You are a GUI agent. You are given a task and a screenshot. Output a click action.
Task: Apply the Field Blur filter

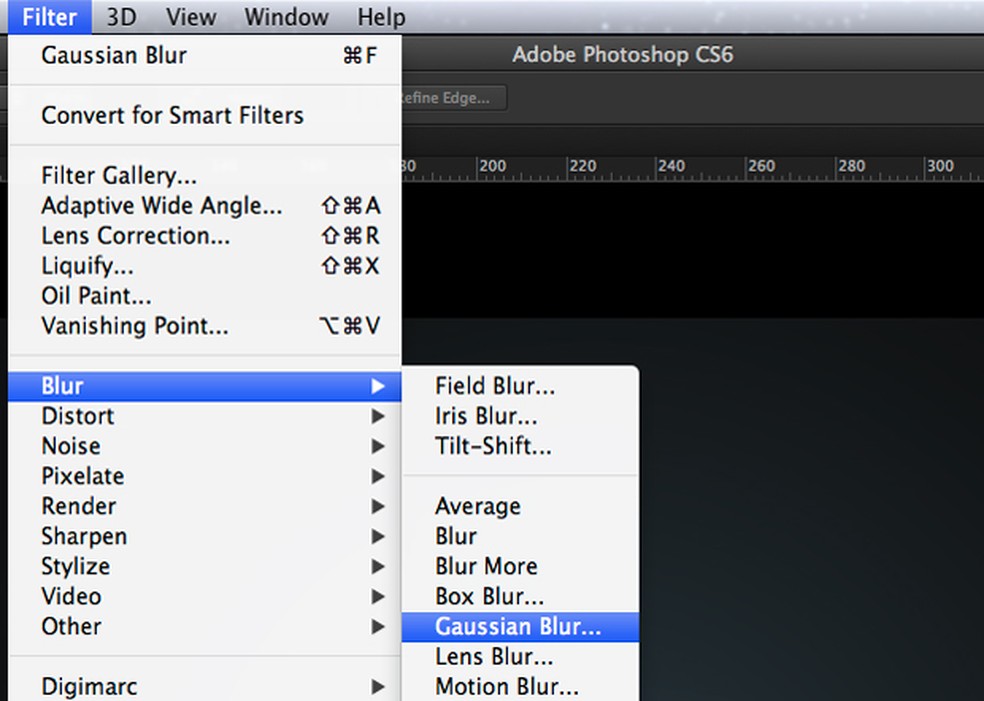495,386
